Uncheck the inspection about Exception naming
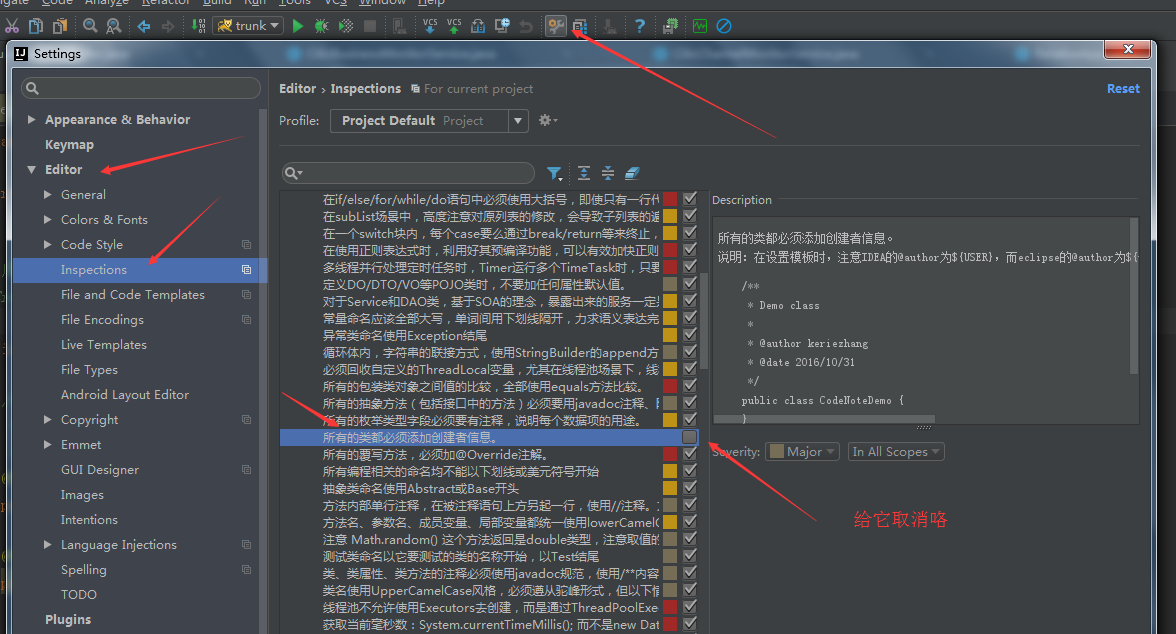 (689, 335)
